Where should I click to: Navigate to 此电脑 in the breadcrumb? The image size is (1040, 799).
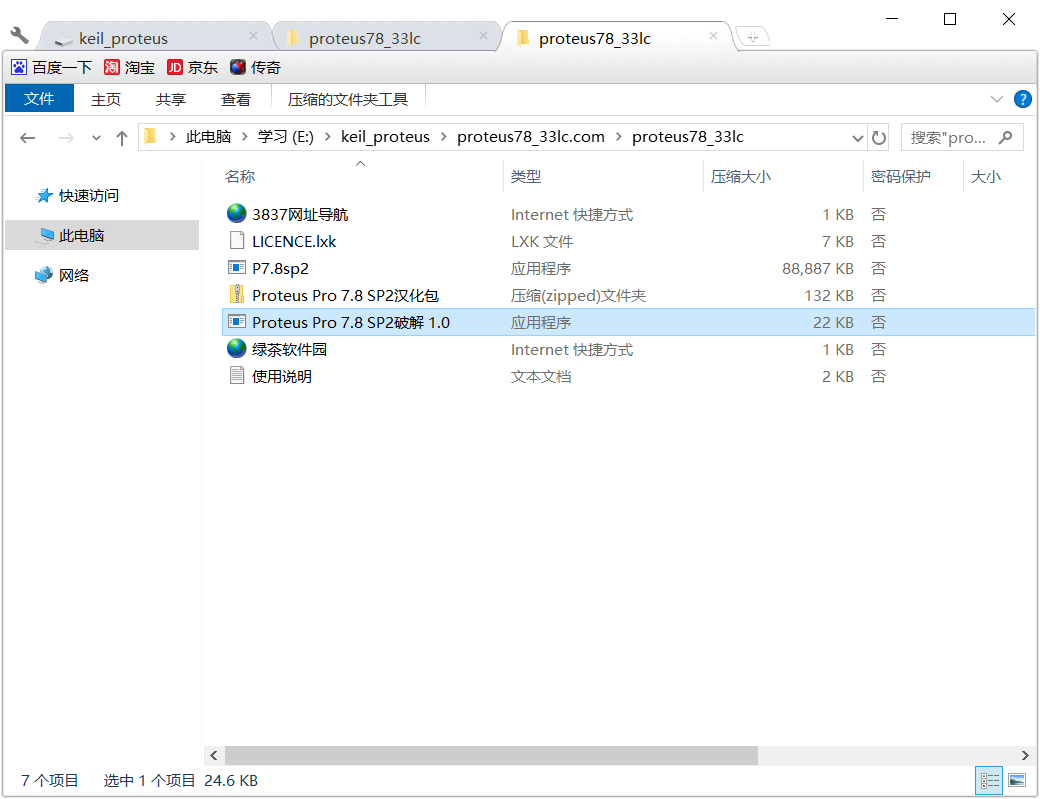pos(208,137)
